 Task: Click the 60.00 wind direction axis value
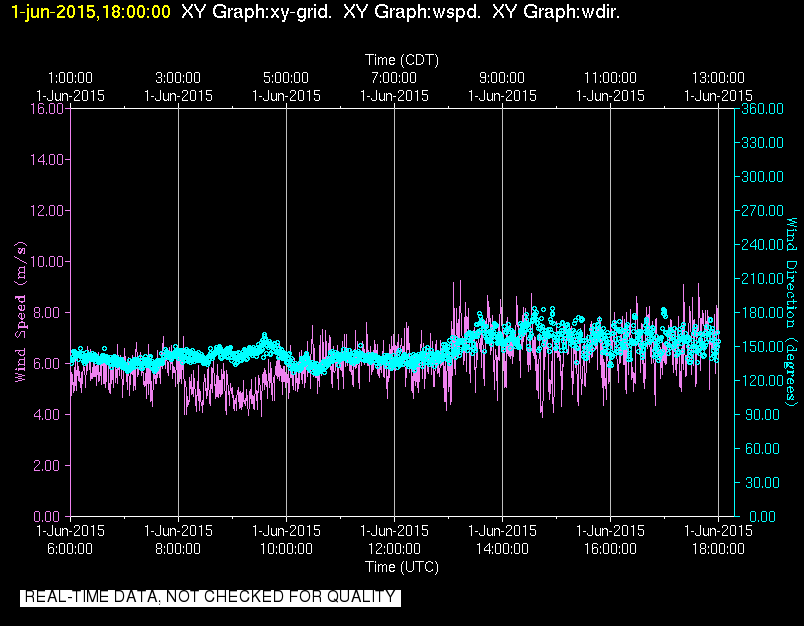tap(762, 449)
